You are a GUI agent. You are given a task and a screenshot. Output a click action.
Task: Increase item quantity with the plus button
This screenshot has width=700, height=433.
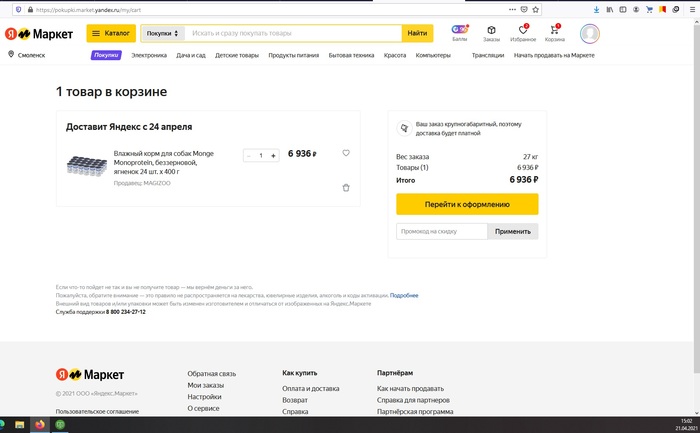[273, 156]
